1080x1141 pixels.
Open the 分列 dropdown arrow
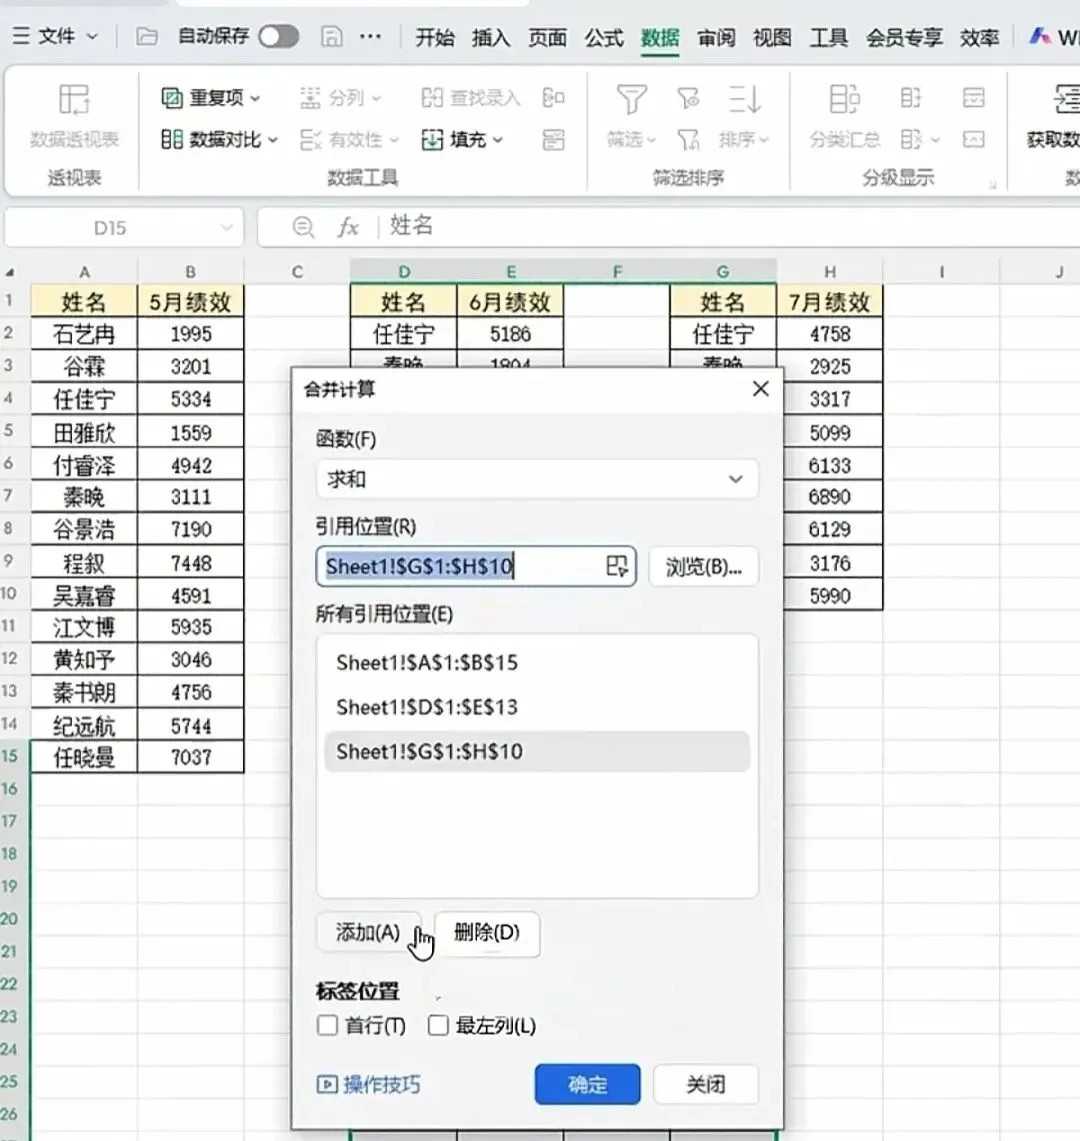tap(376, 98)
